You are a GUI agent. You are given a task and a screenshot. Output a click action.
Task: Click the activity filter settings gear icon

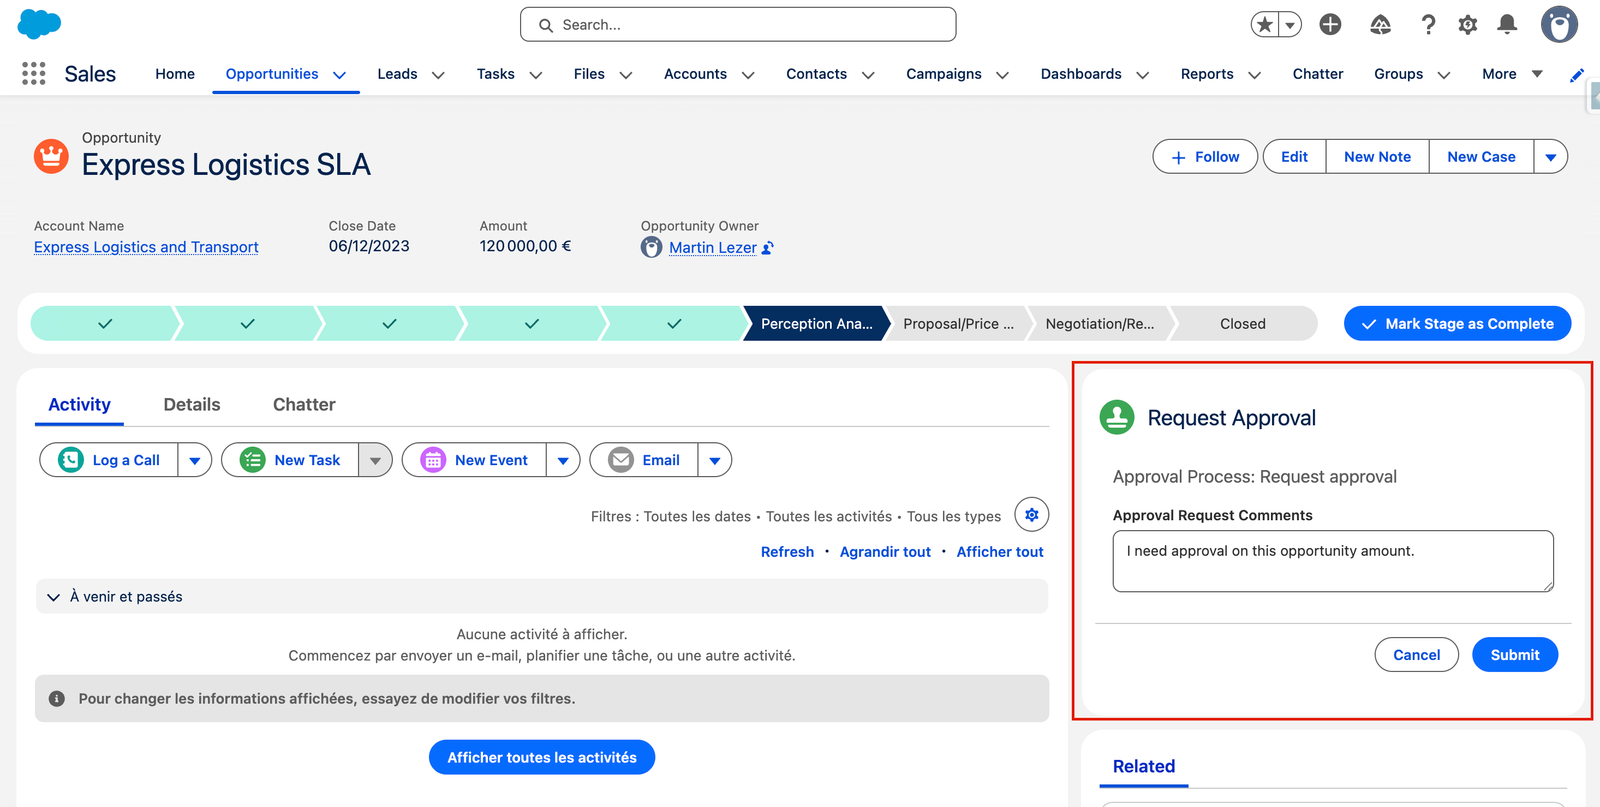(x=1031, y=515)
